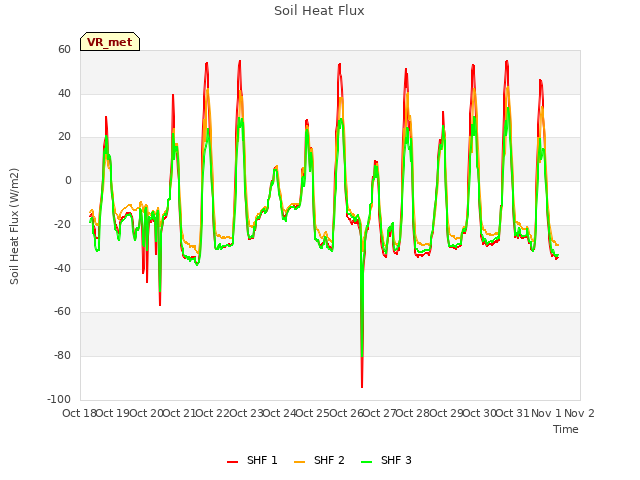Image resolution: width=640 pixels, height=480 pixels.
Task: Click the 40 y-axis tick label
Action: (x=64, y=93)
